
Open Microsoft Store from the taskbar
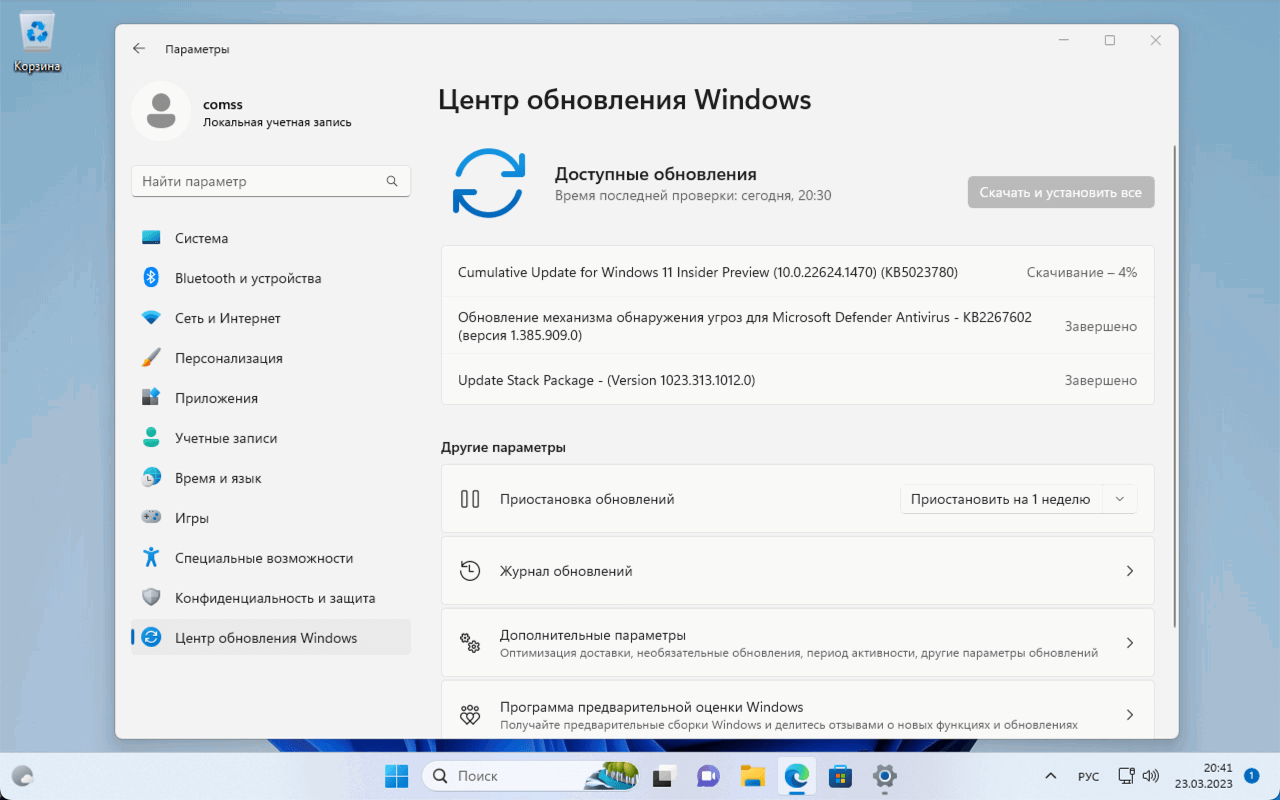point(840,776)
